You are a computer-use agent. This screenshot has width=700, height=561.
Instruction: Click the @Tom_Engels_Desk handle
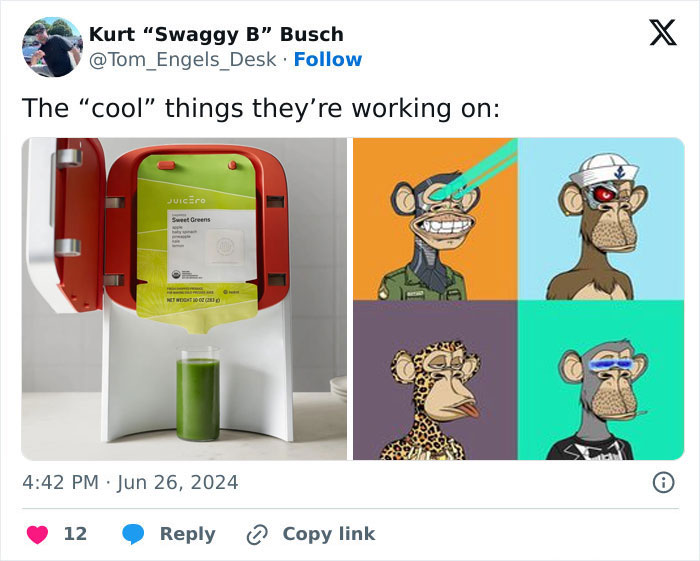183,60
